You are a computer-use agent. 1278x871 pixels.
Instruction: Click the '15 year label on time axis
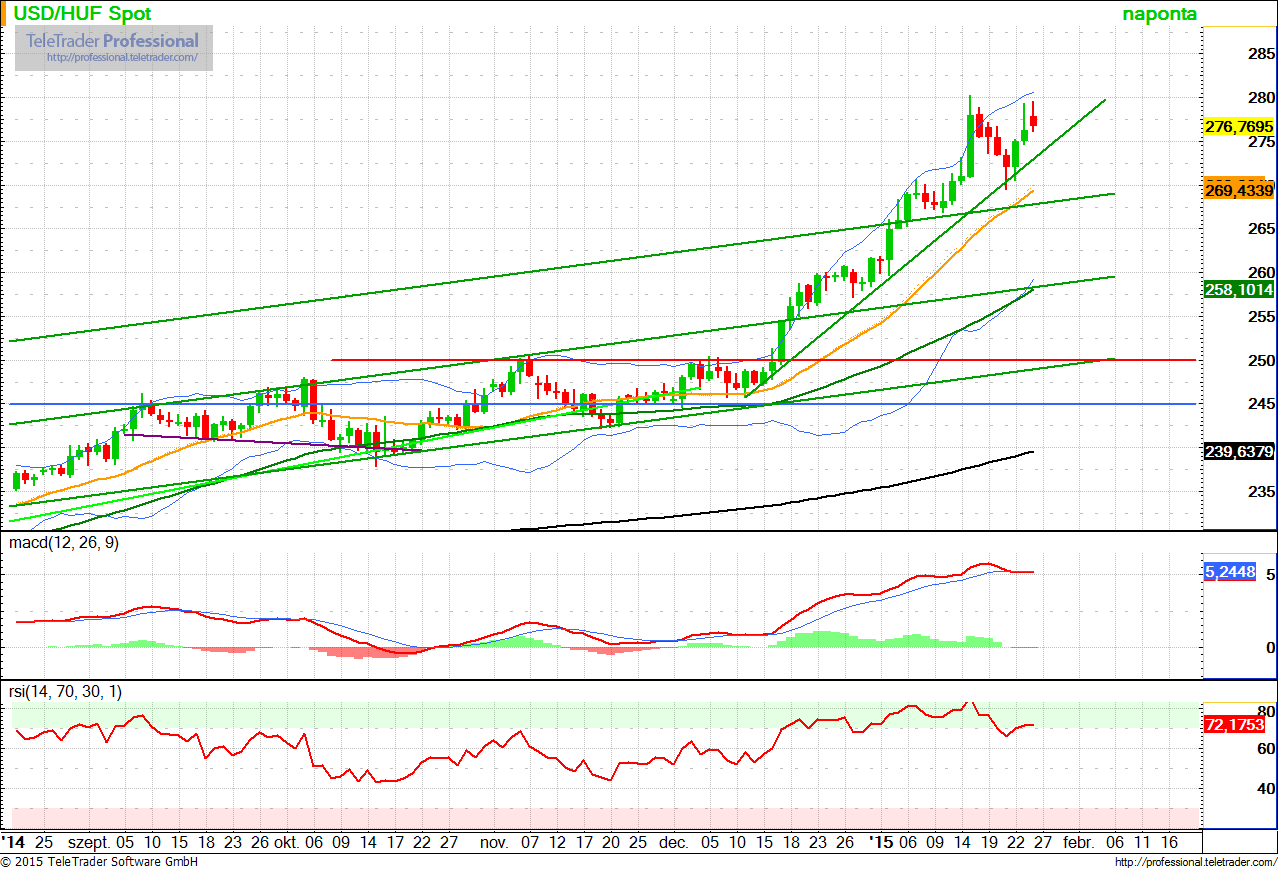(881, 842)
